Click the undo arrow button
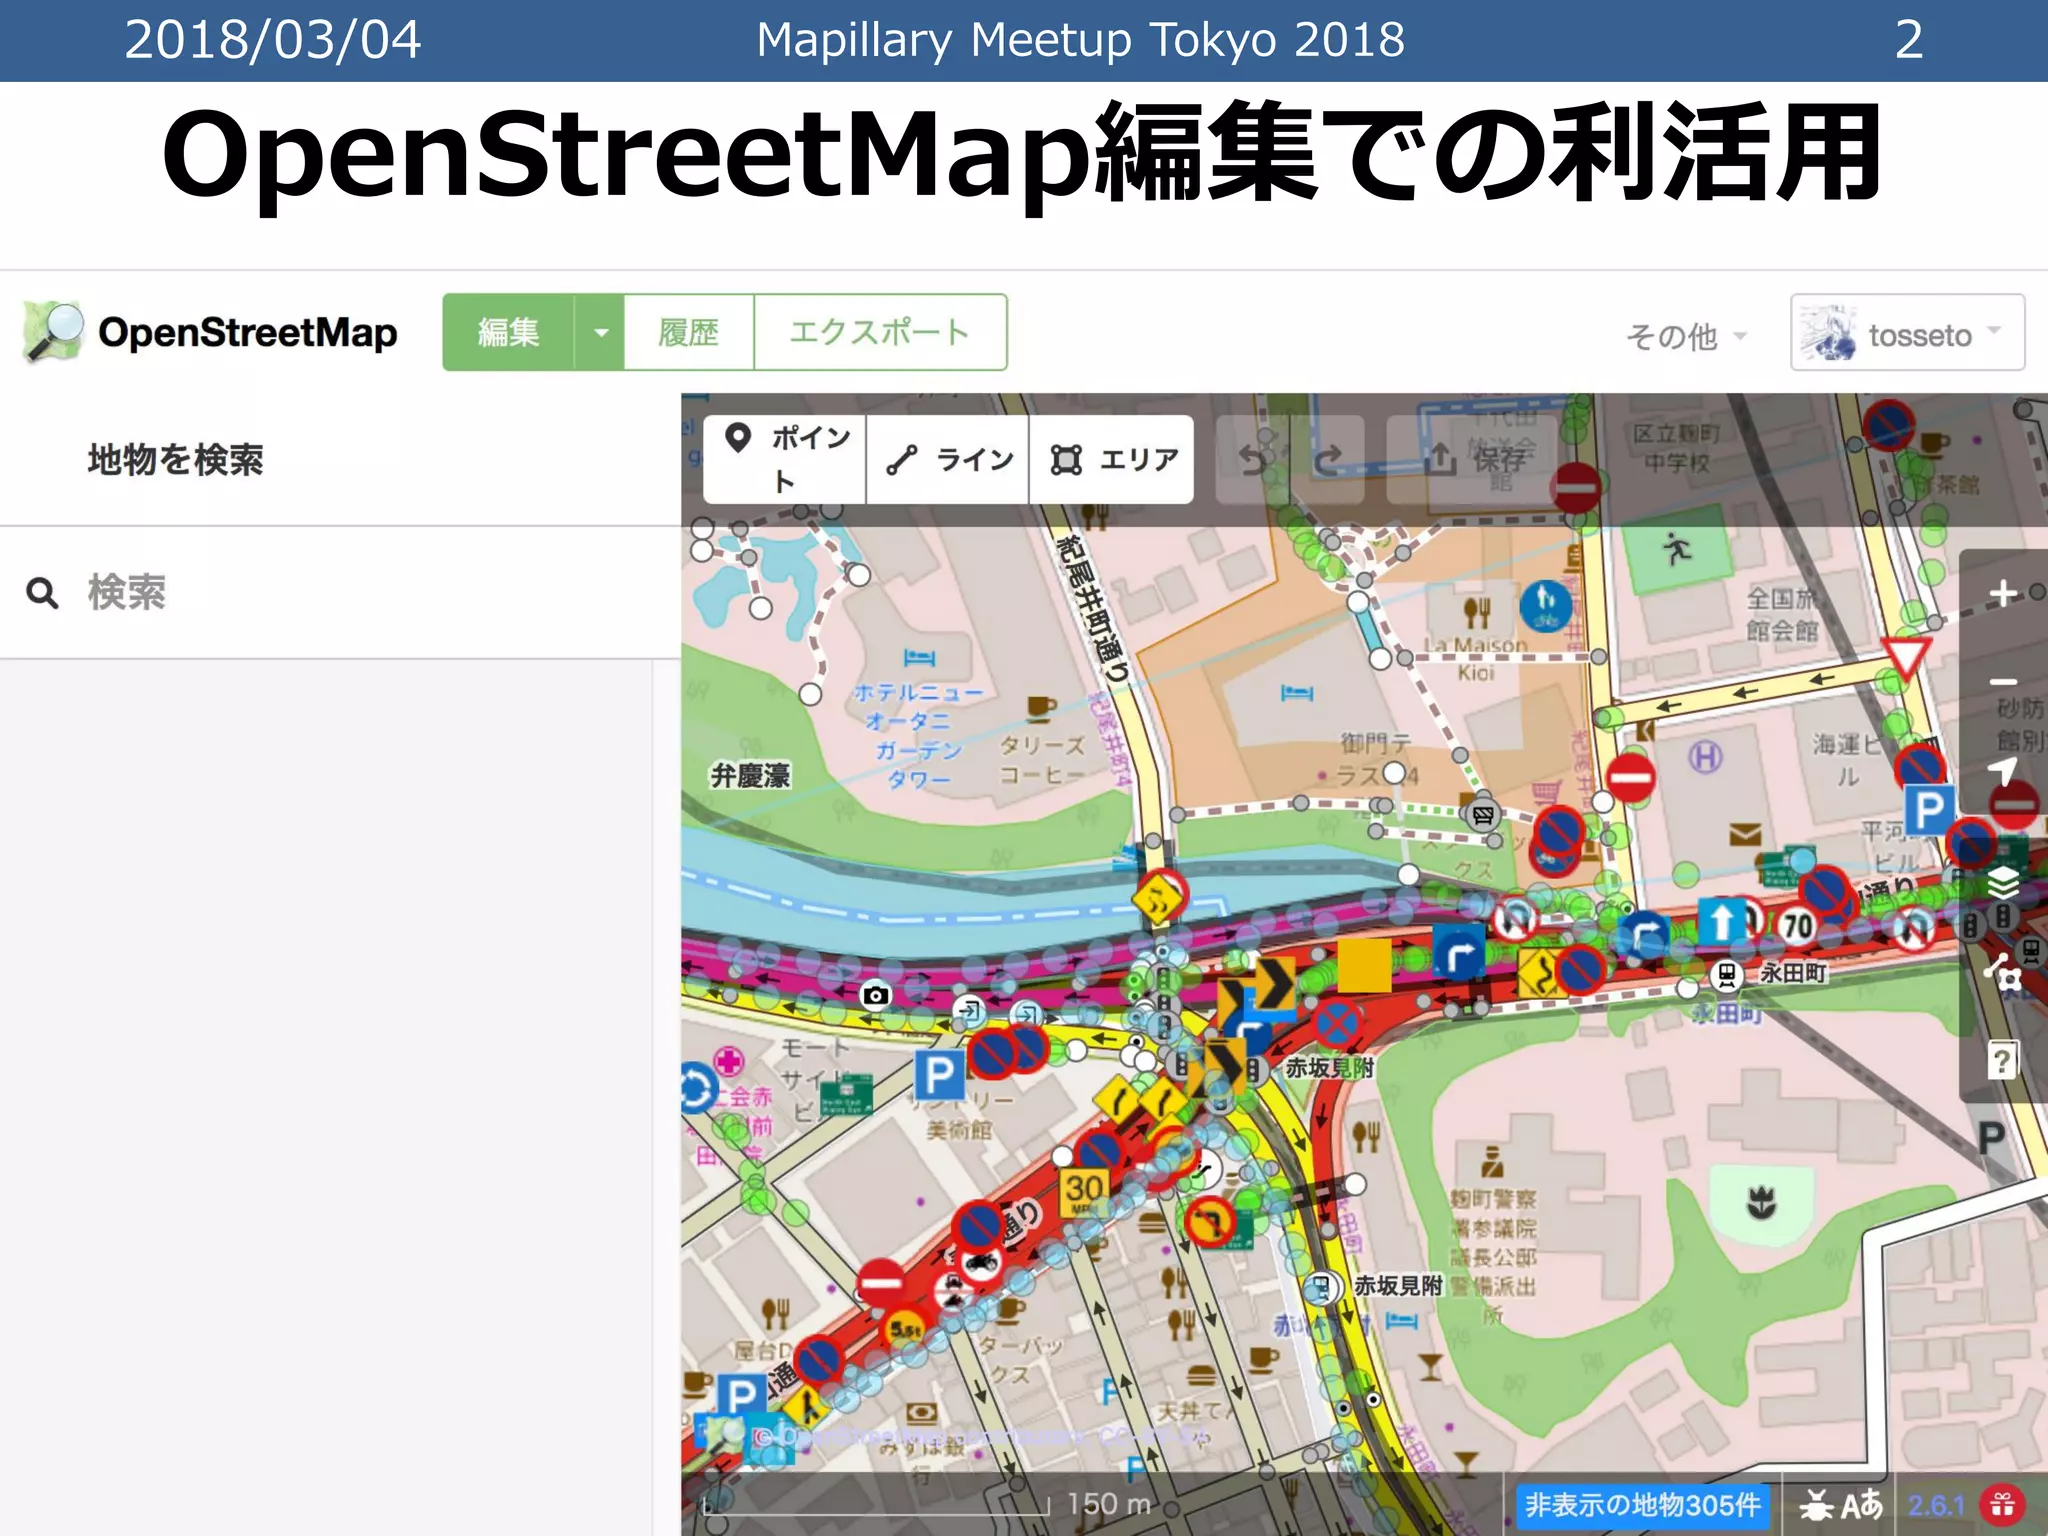The image size is (2048, 1536). [x=1252, y=459]
